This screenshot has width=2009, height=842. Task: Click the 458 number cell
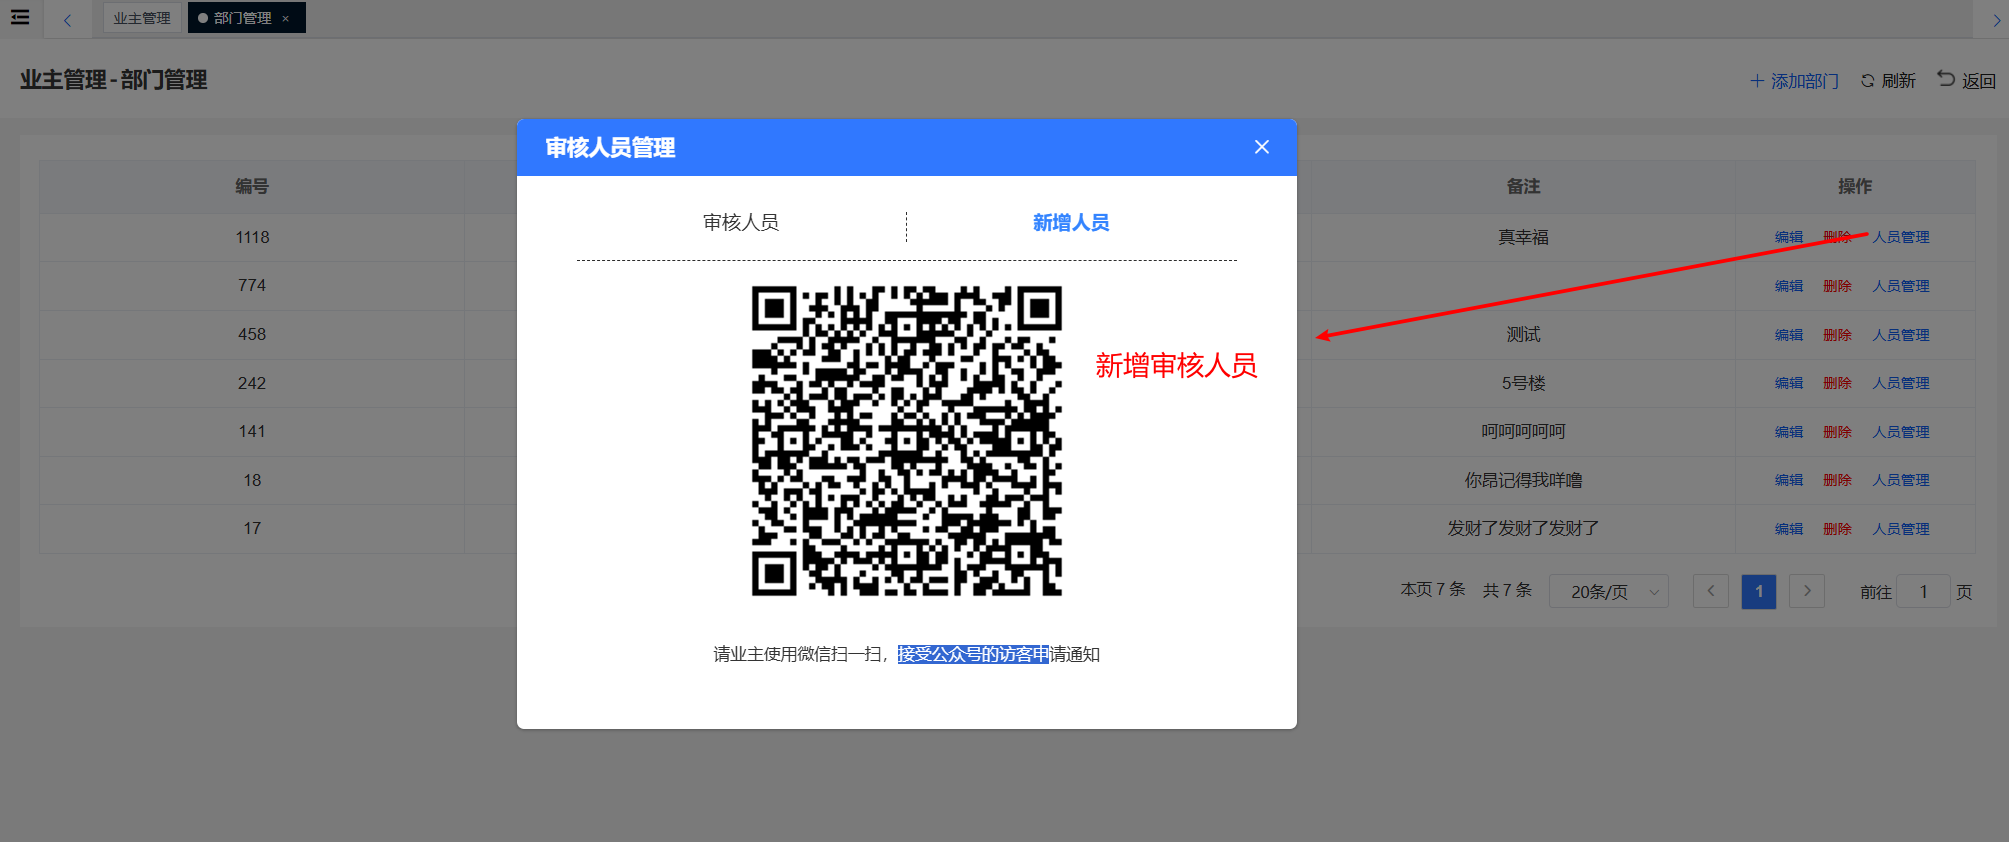pos(252,335)
